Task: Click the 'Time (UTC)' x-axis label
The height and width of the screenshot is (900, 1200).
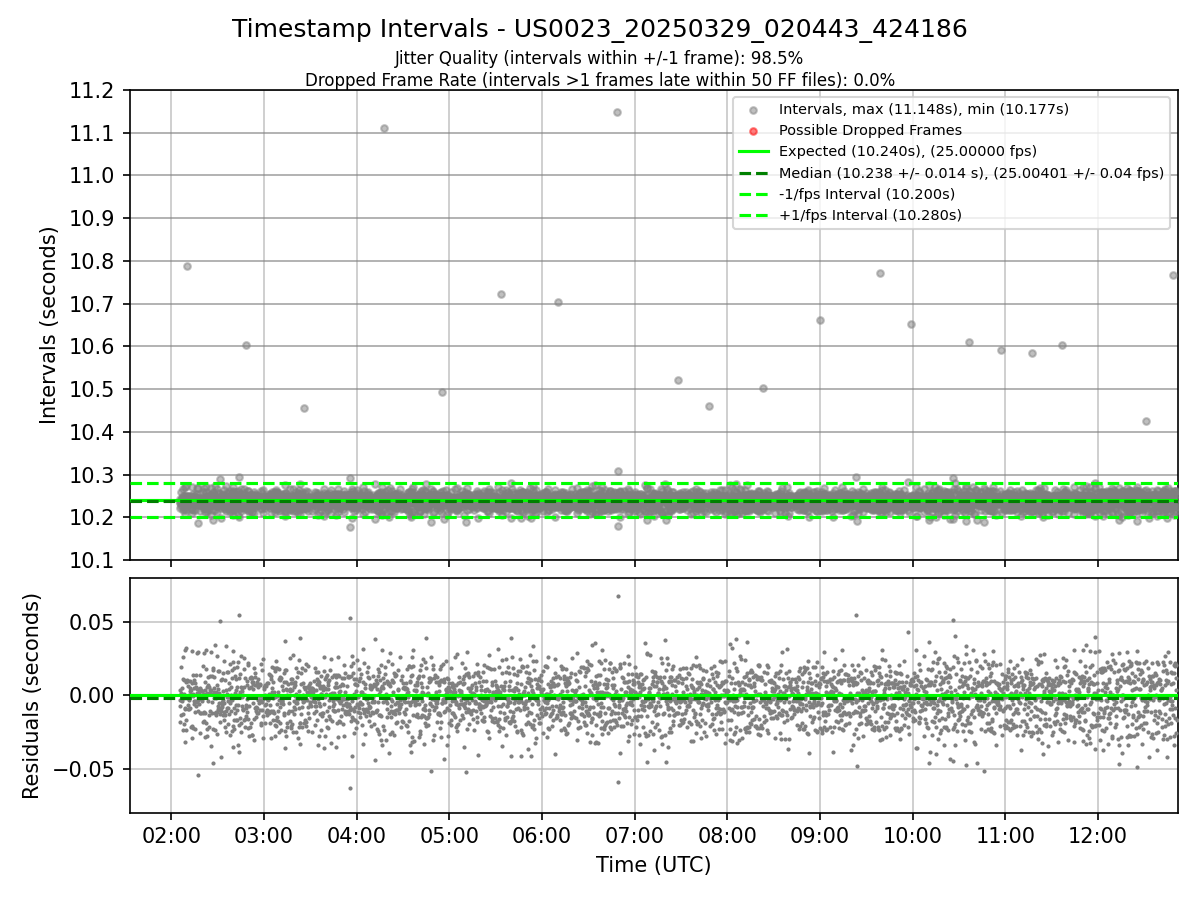Action: pos(653,865)
